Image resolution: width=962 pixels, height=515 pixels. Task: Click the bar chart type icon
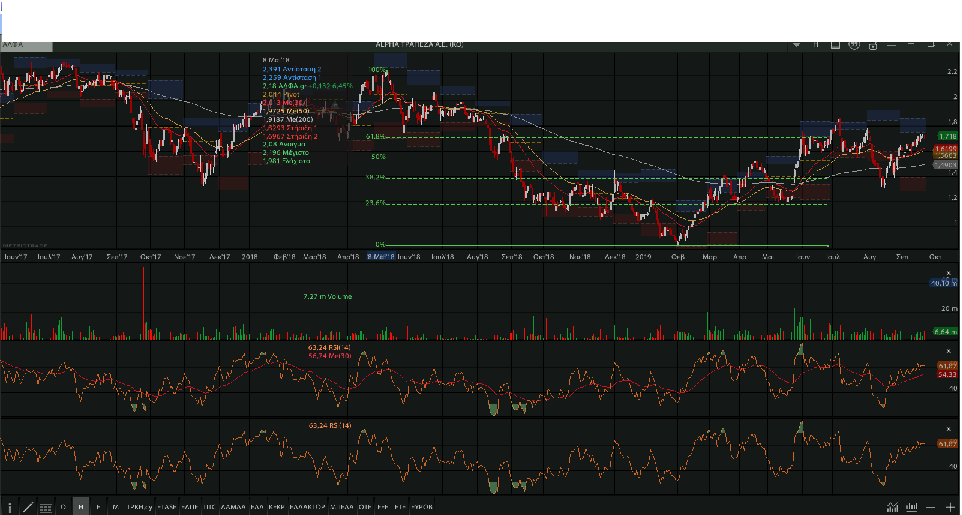pos(911,507)
